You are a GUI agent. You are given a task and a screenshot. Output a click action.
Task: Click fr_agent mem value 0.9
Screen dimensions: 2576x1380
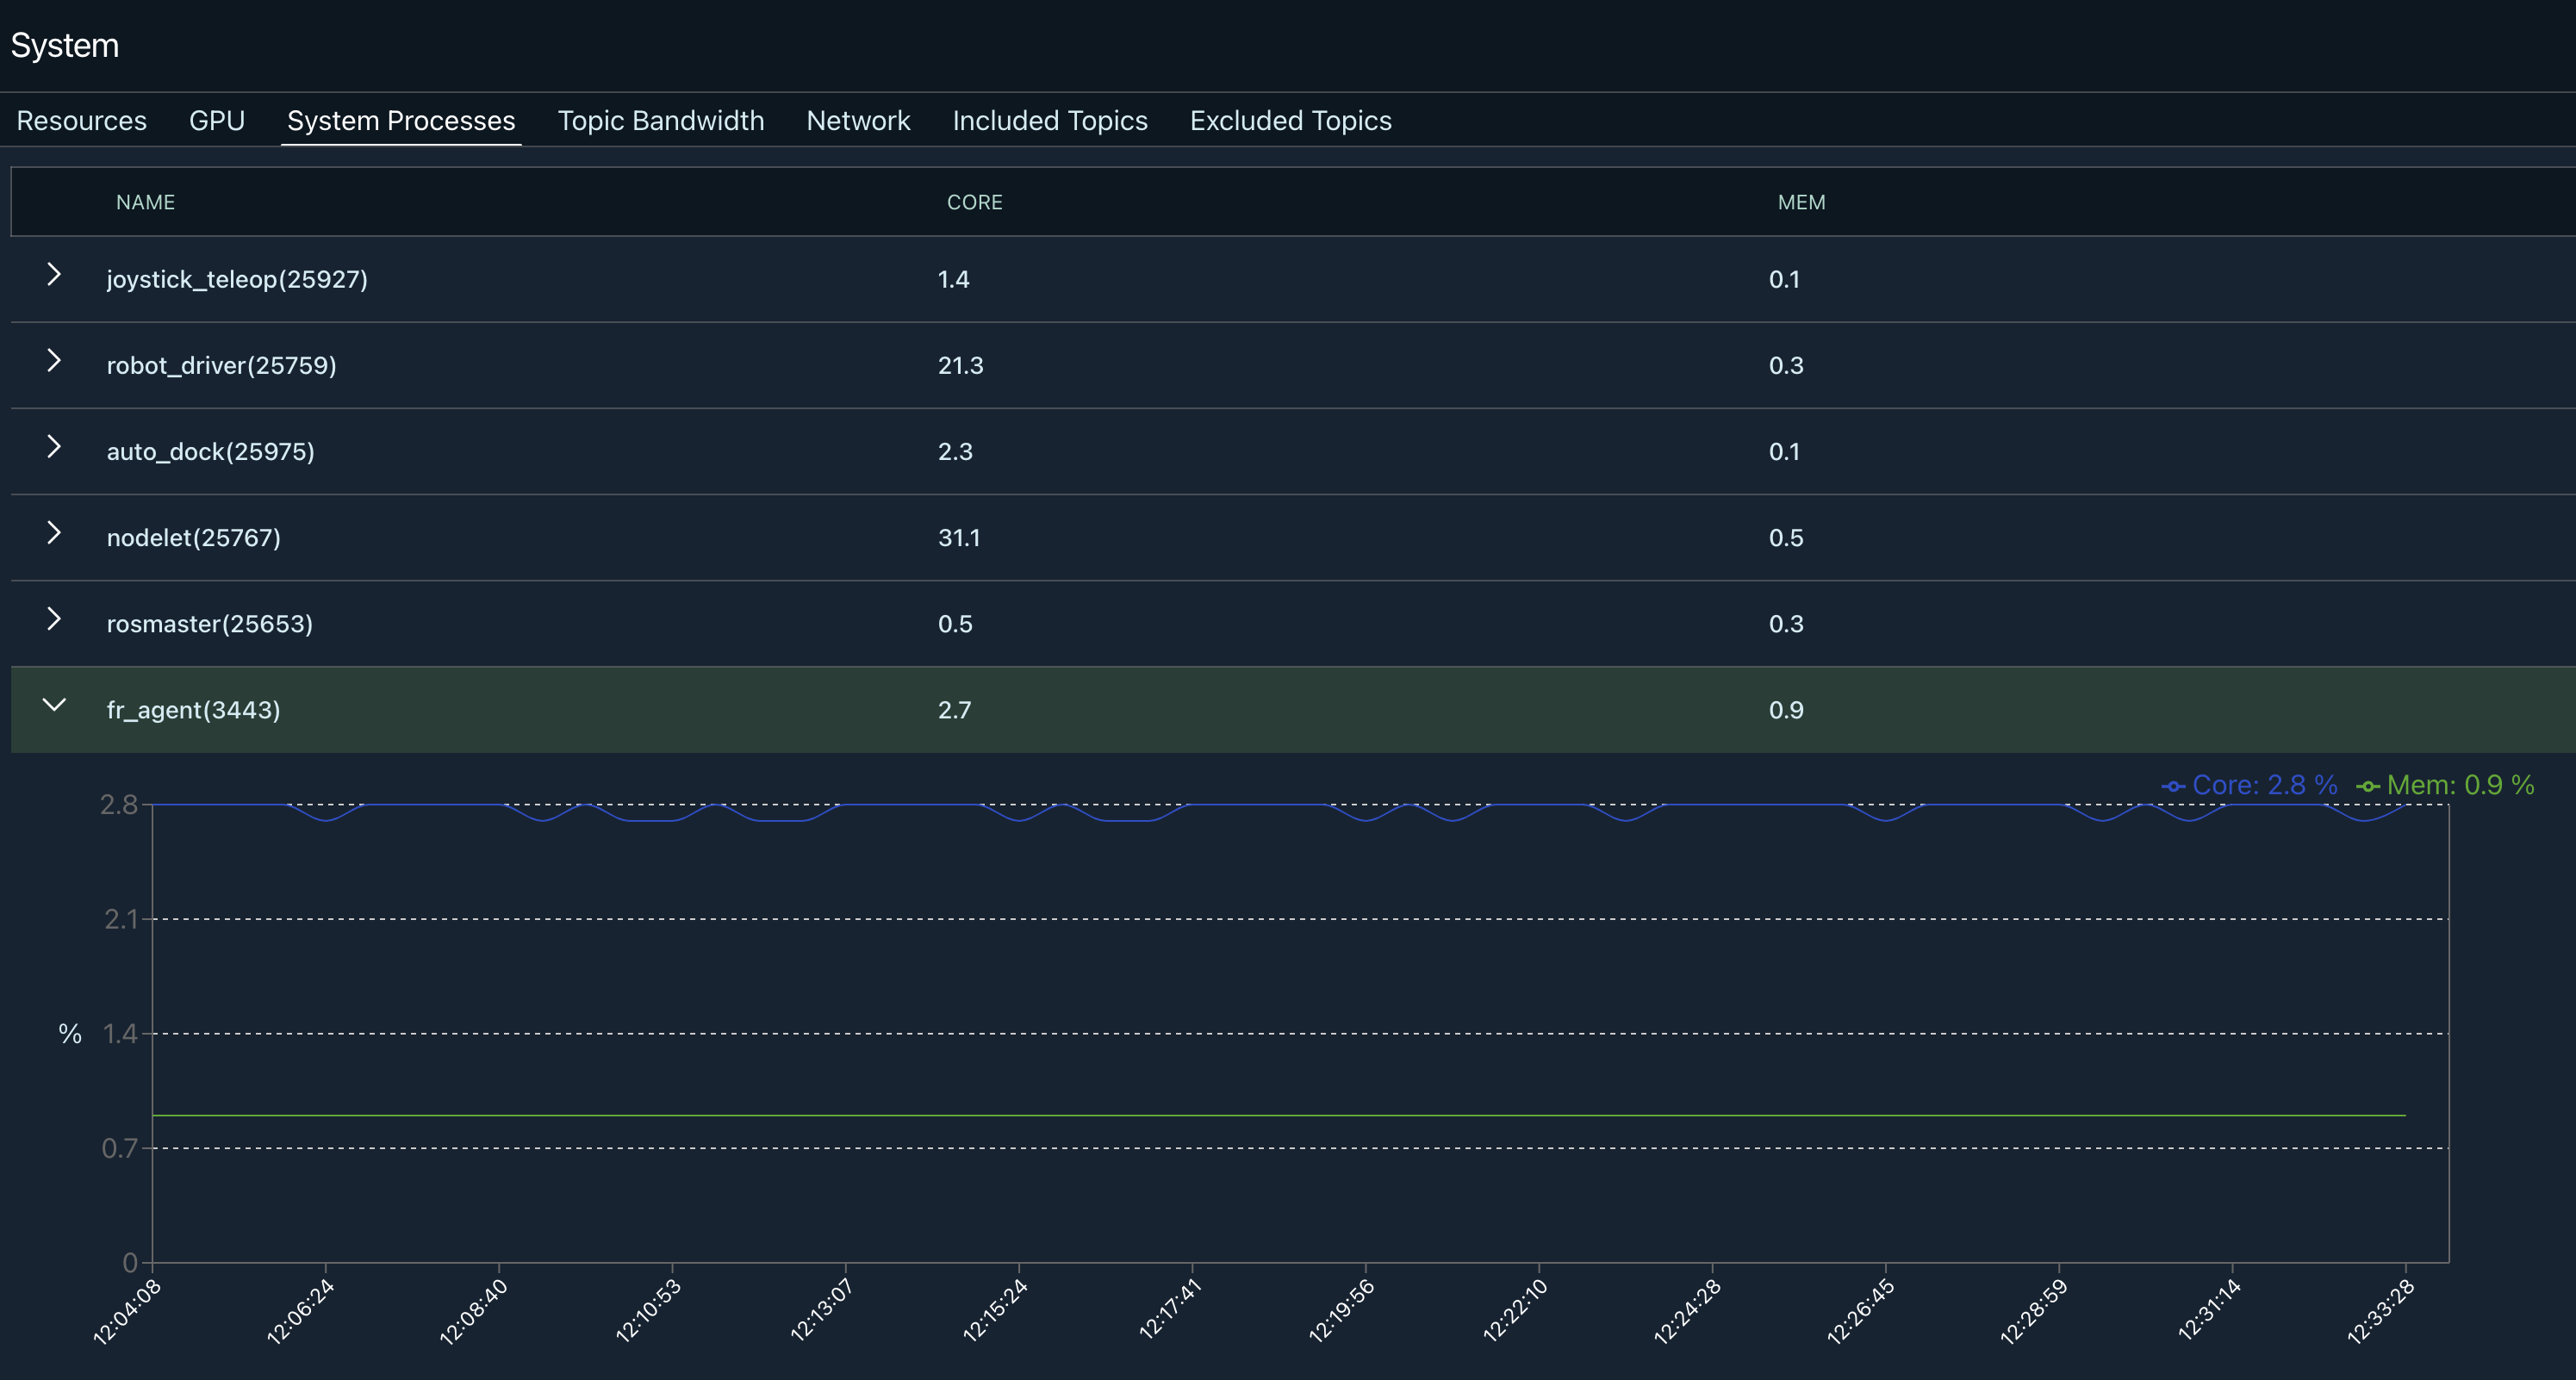coord(1786,709)
